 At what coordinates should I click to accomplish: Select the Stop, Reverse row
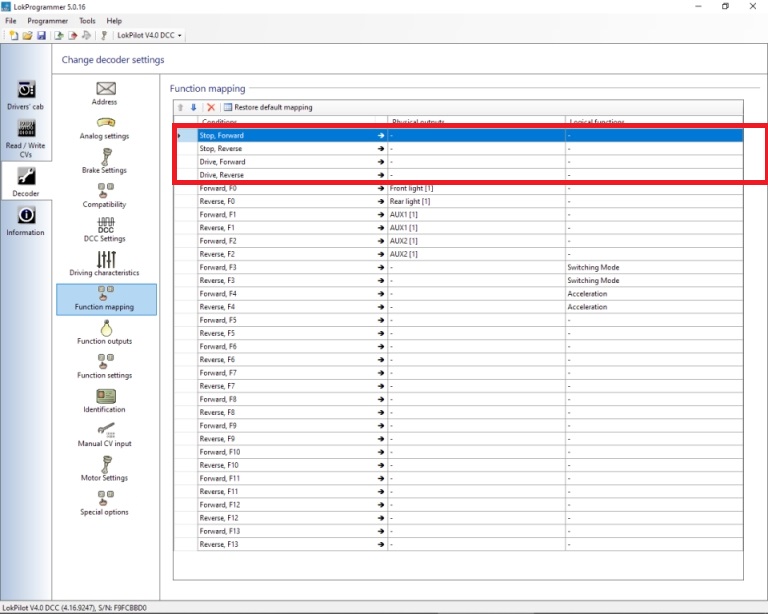[458, 148]
